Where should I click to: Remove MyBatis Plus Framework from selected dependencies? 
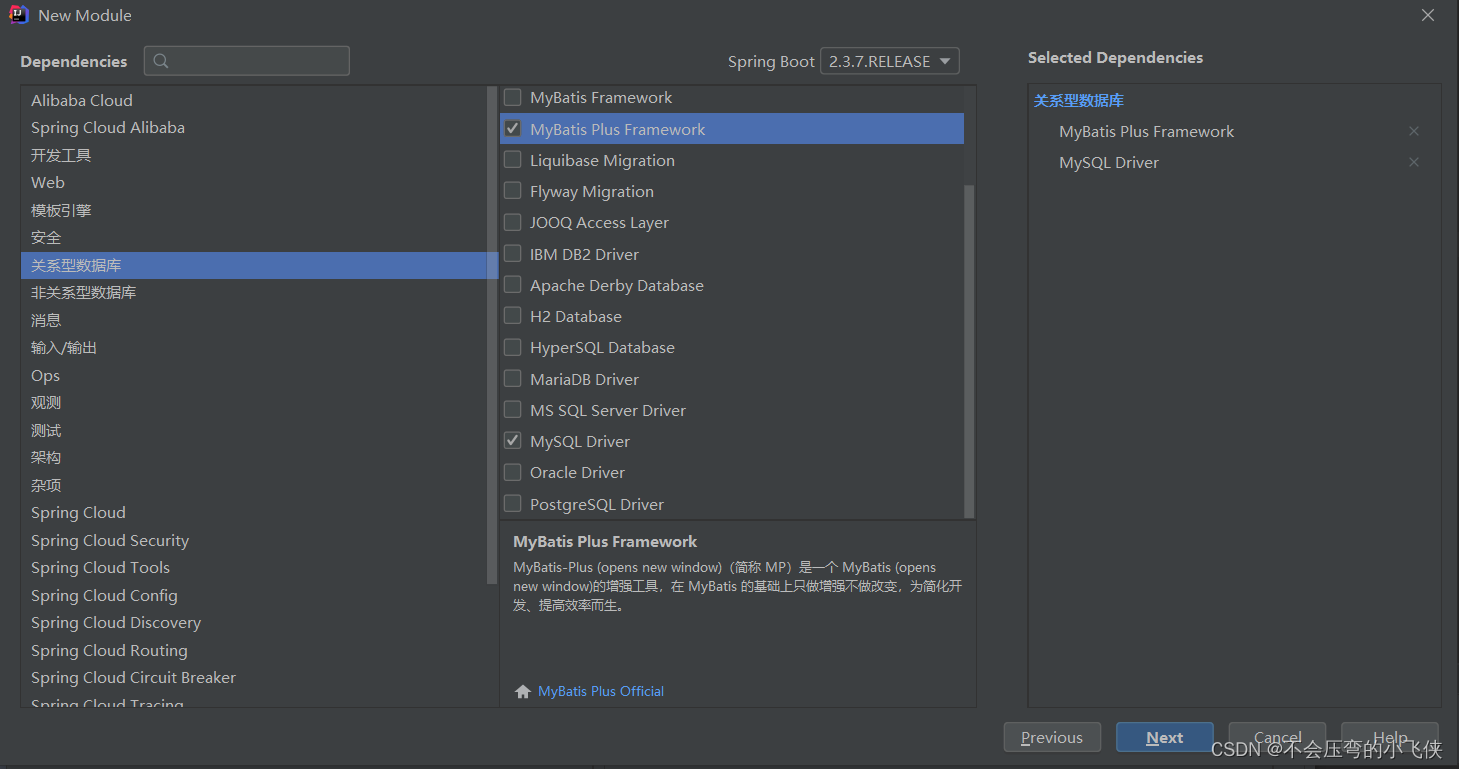tap(1414, 131)
